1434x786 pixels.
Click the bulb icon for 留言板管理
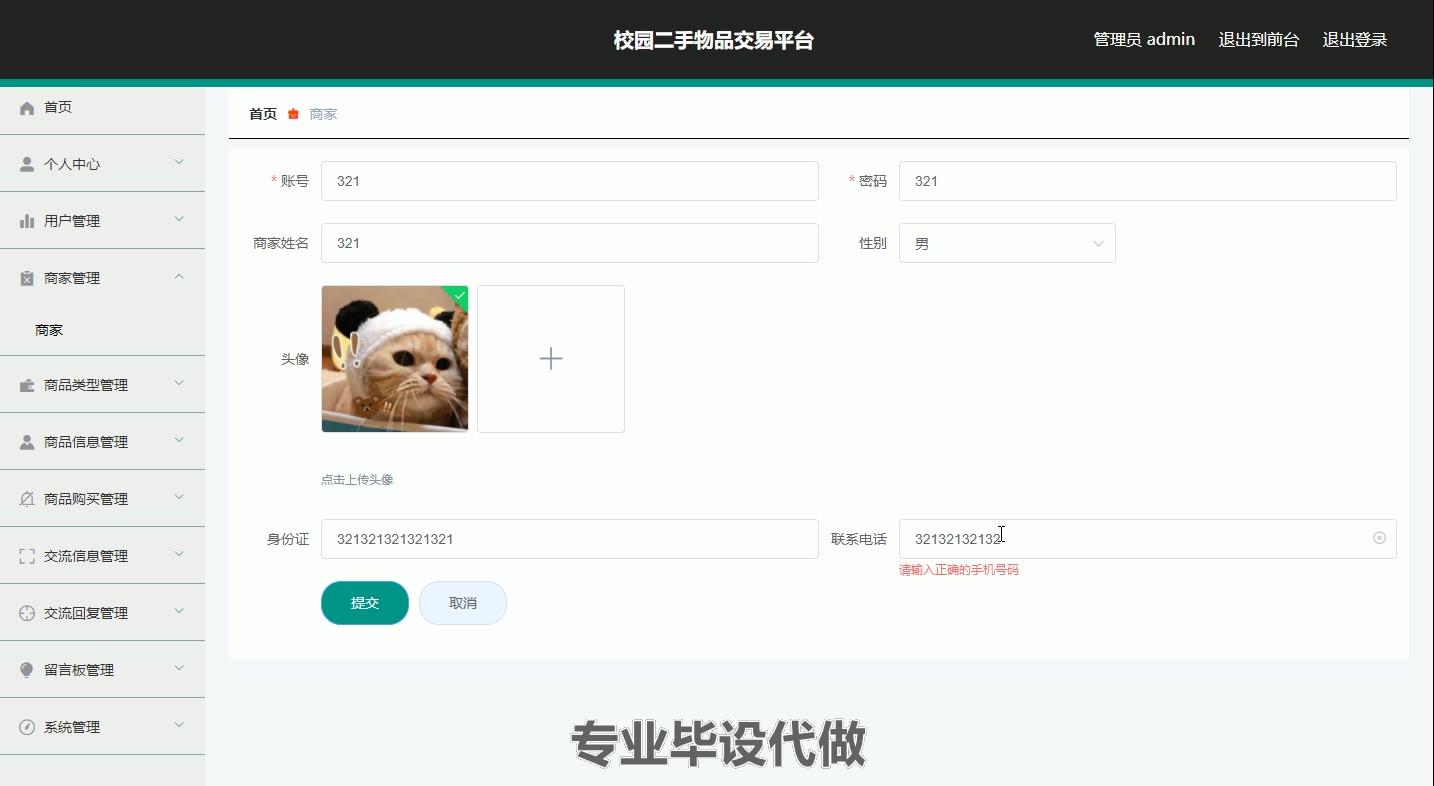coord(27,671)
